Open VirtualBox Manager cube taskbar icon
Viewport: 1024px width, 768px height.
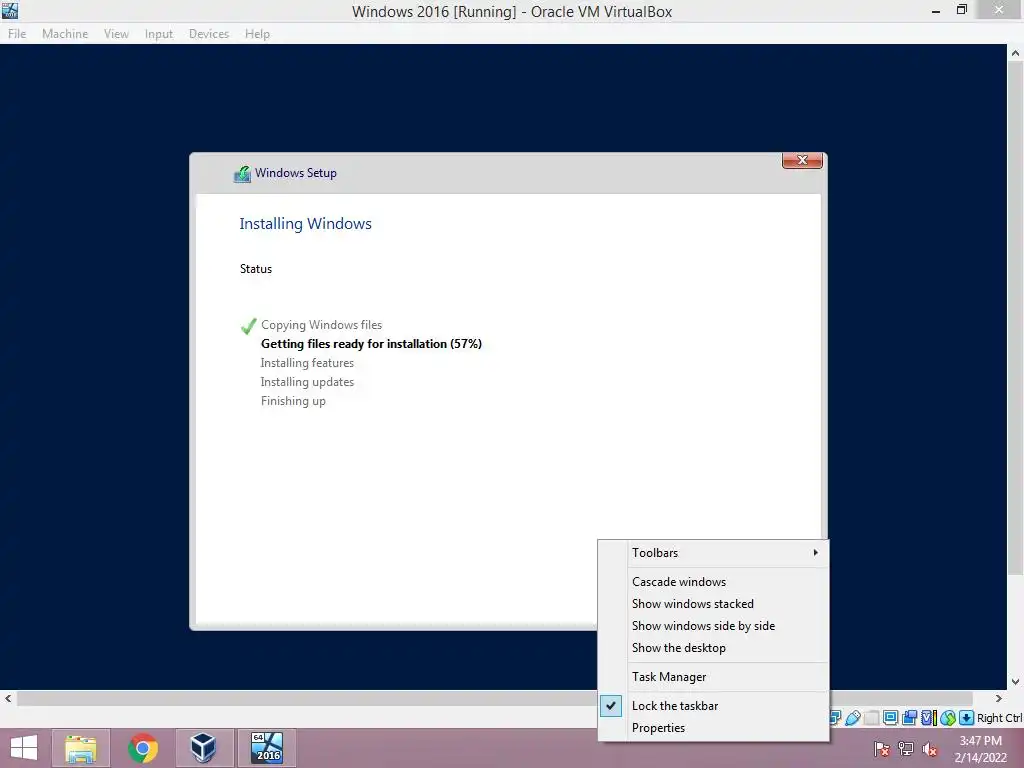pyautogui.click(x=204, y=748)
